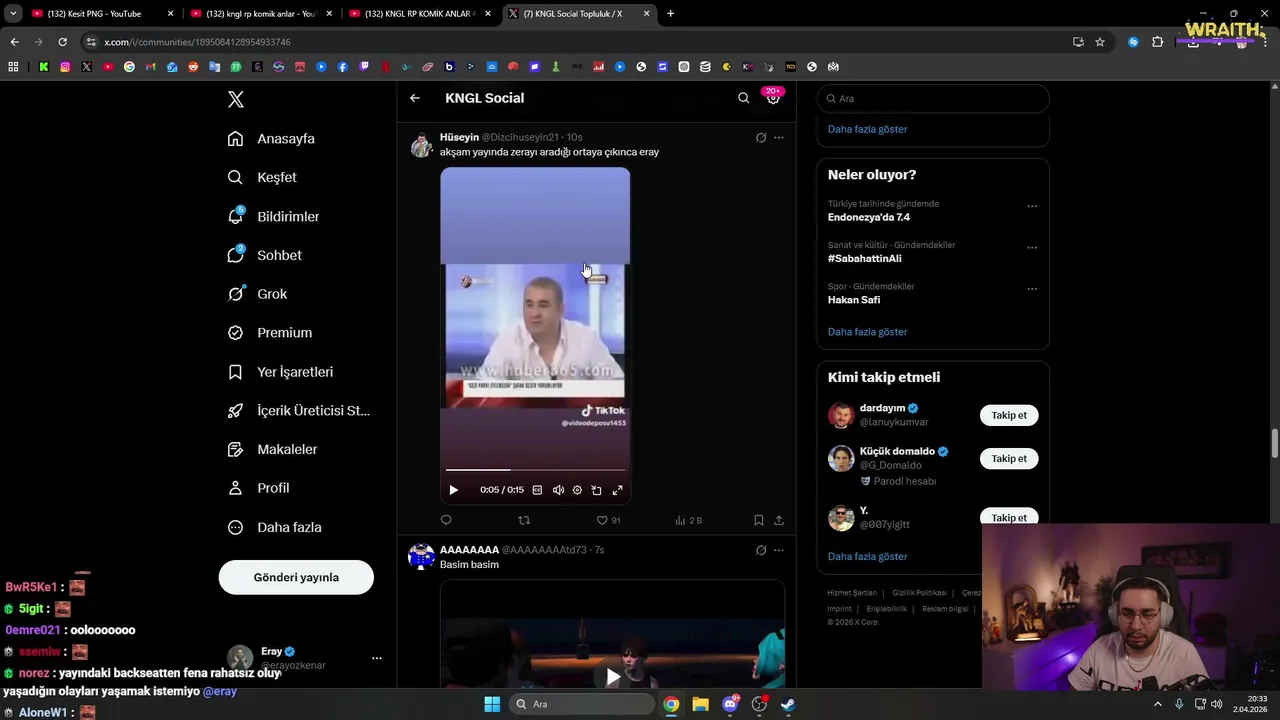The image size is (1280, 720).
Task: Reply to Hüseyin post
Action: click(x=446, y=520)
